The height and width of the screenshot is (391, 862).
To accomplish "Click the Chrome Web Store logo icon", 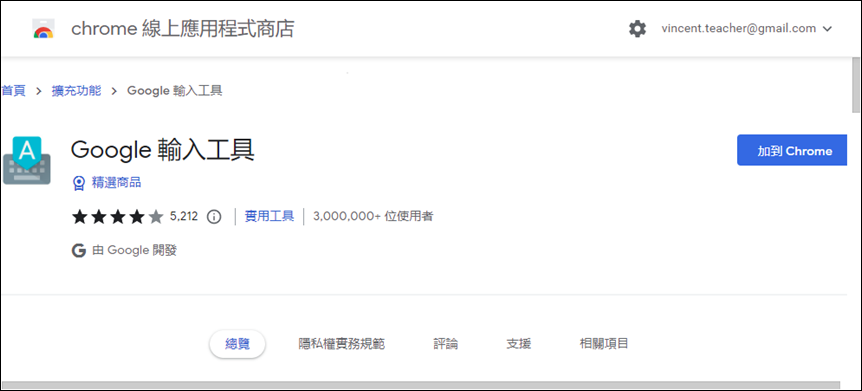I will [x=43, y=29].
